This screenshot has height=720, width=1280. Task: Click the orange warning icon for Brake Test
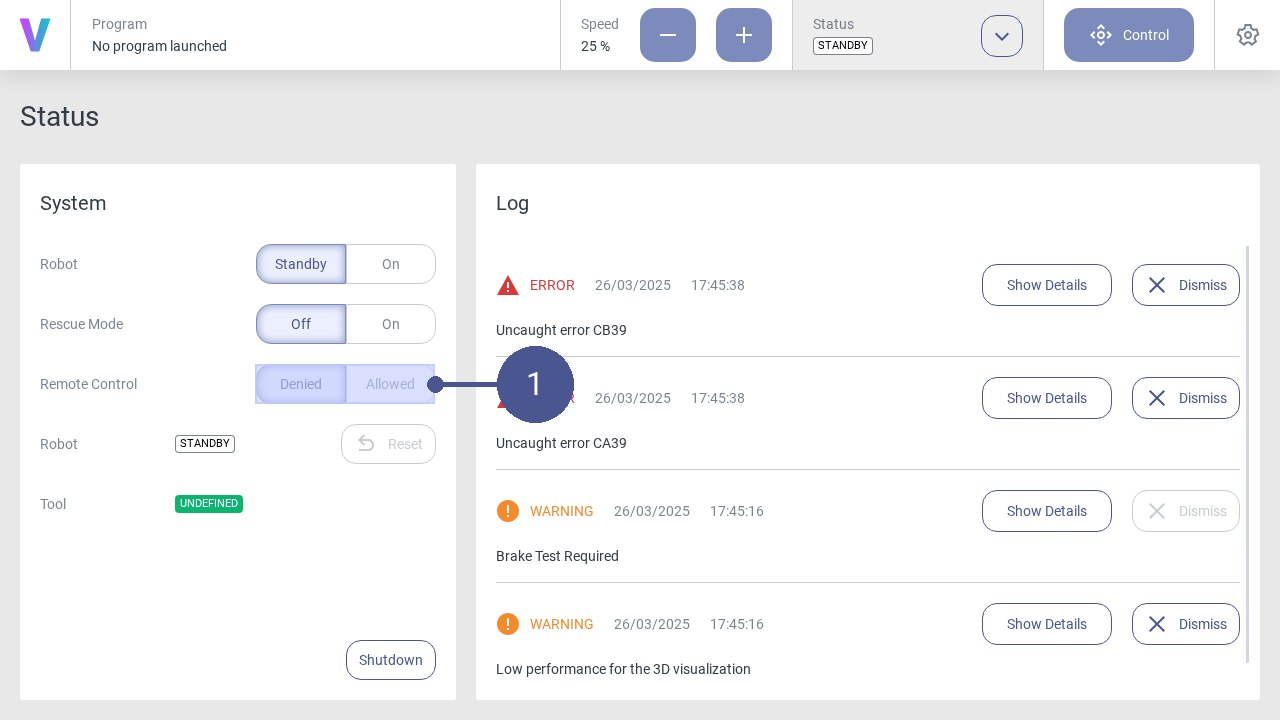tap(508, 511)
